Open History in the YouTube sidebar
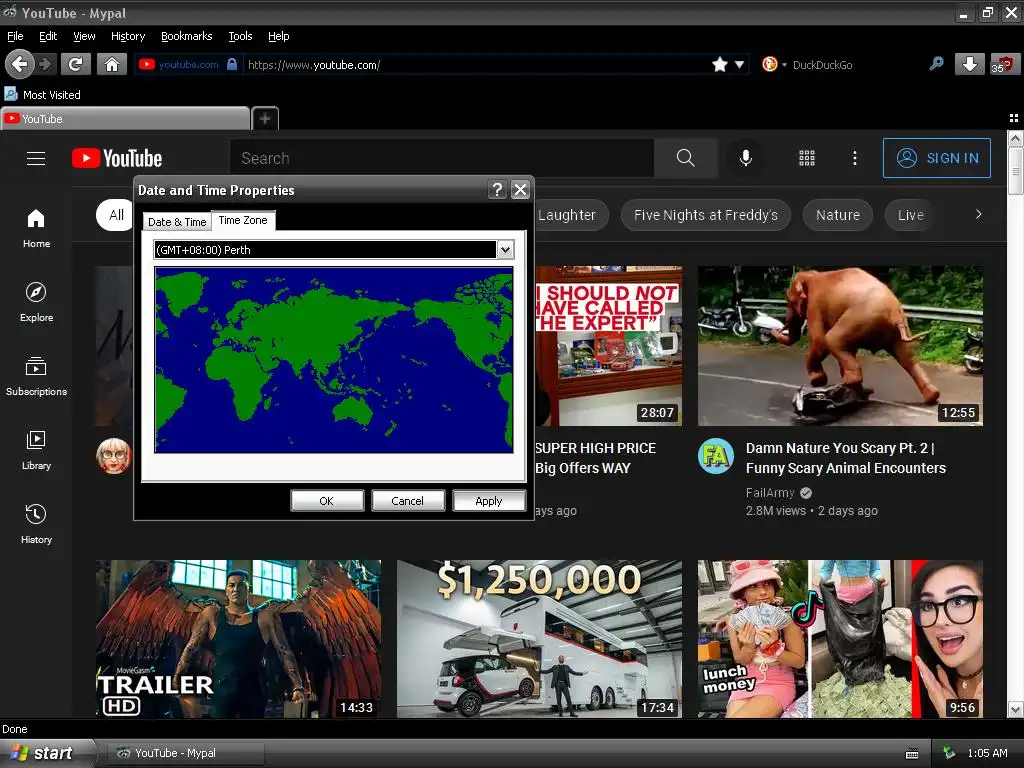Screen dimensions: 1024x768 click(37, 524)
